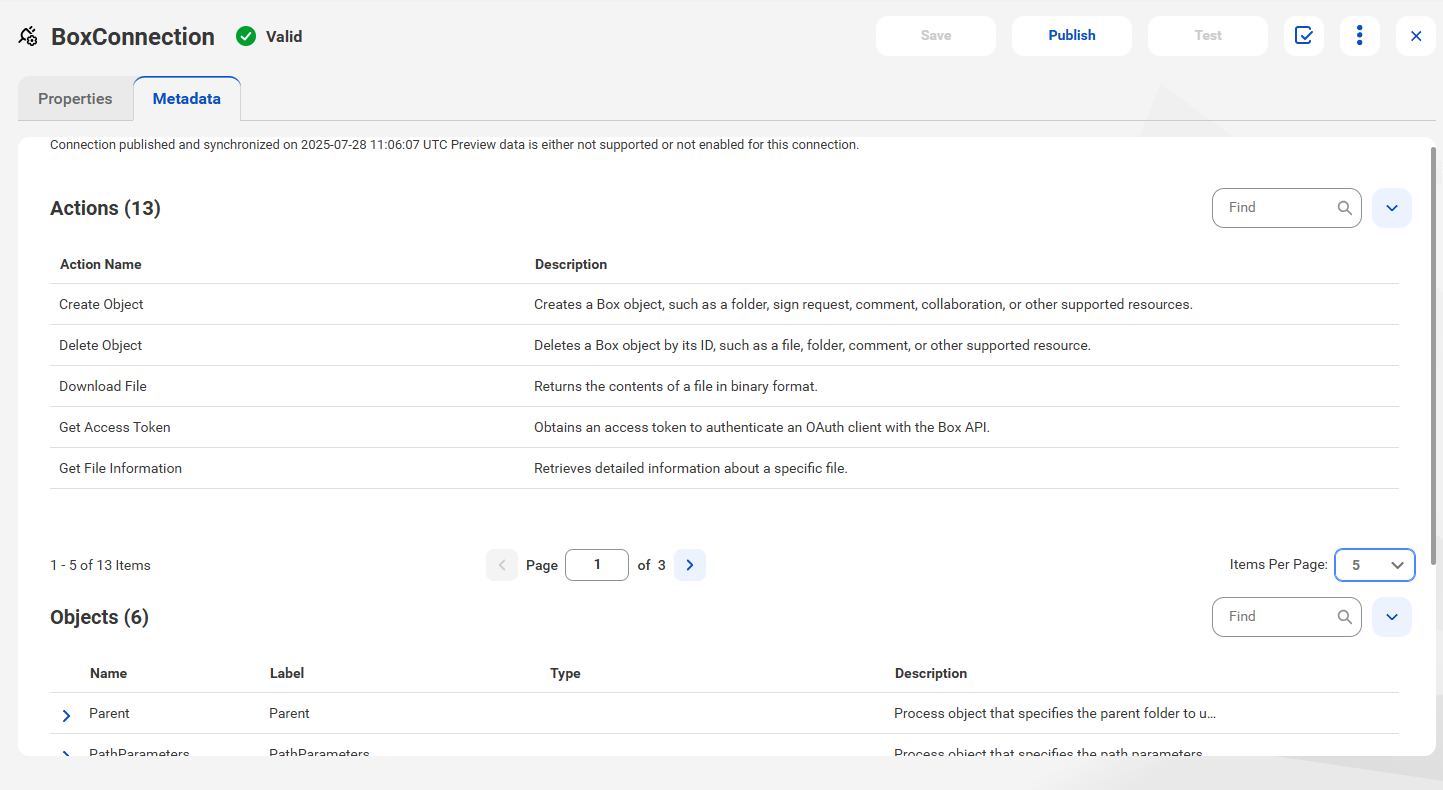Image resolution: width=1443 pixels, height=790 pixels.
Task: Click the Objects Name column header
Action: tap(108, 674)
